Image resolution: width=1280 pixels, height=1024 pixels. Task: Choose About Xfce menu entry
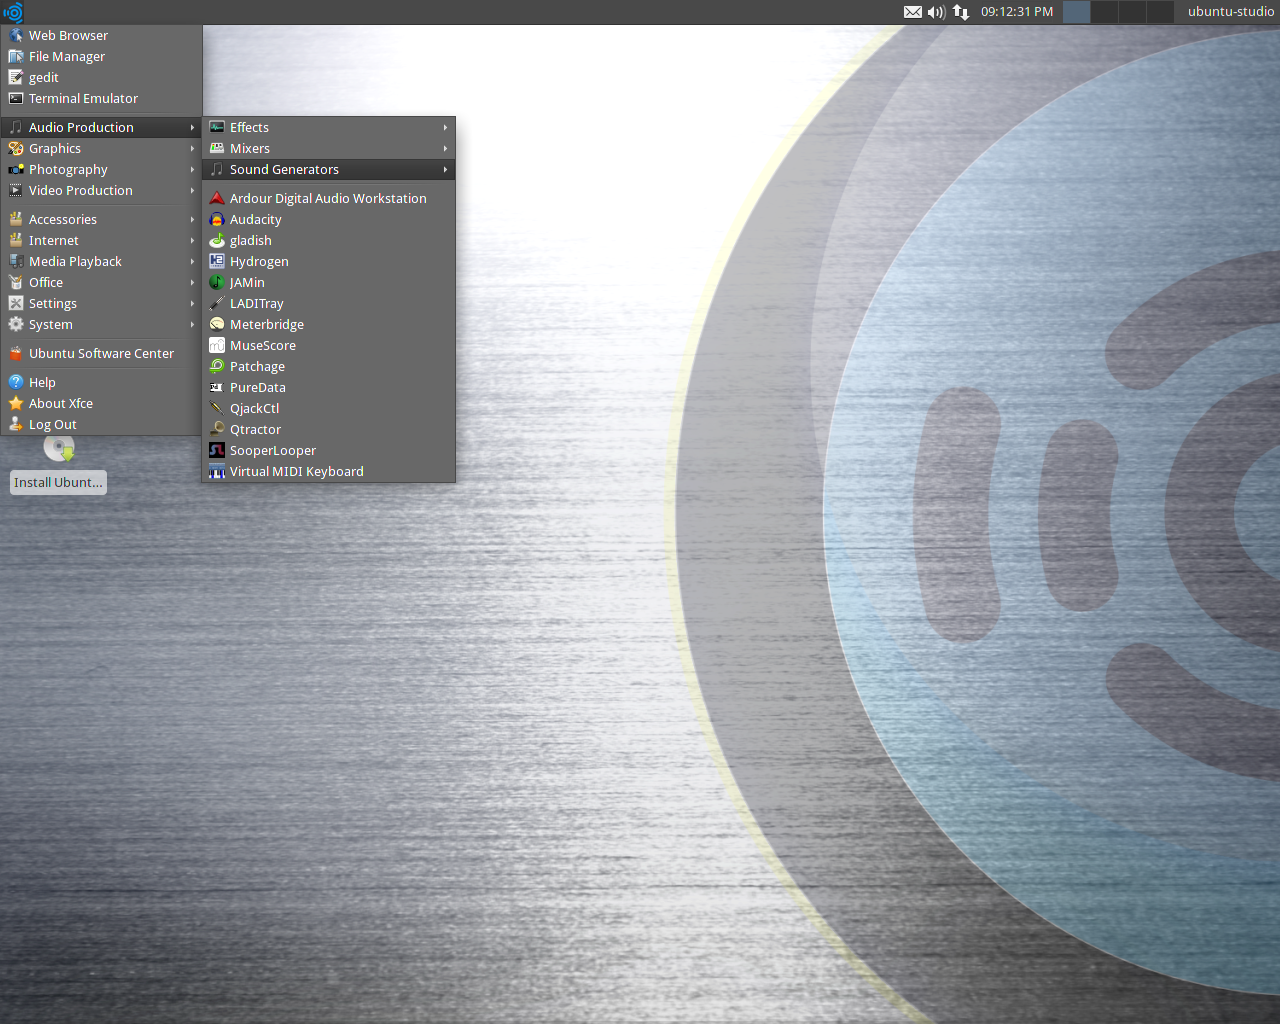102,403
